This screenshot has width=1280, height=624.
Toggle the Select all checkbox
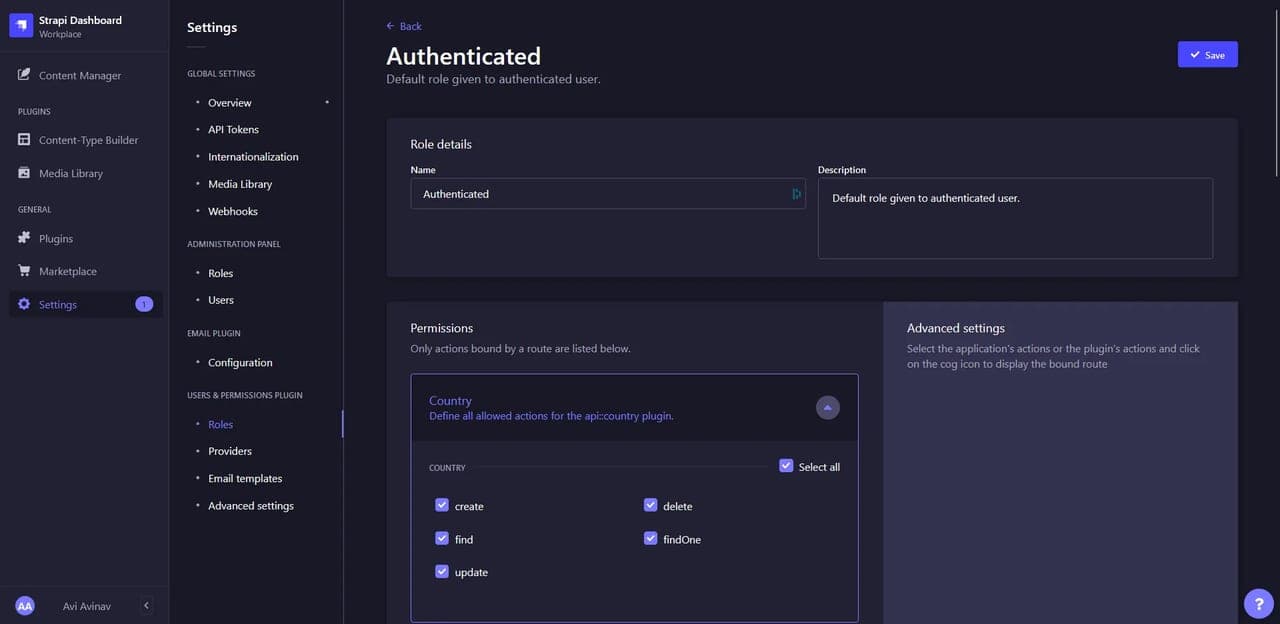[x=786, y=466]
